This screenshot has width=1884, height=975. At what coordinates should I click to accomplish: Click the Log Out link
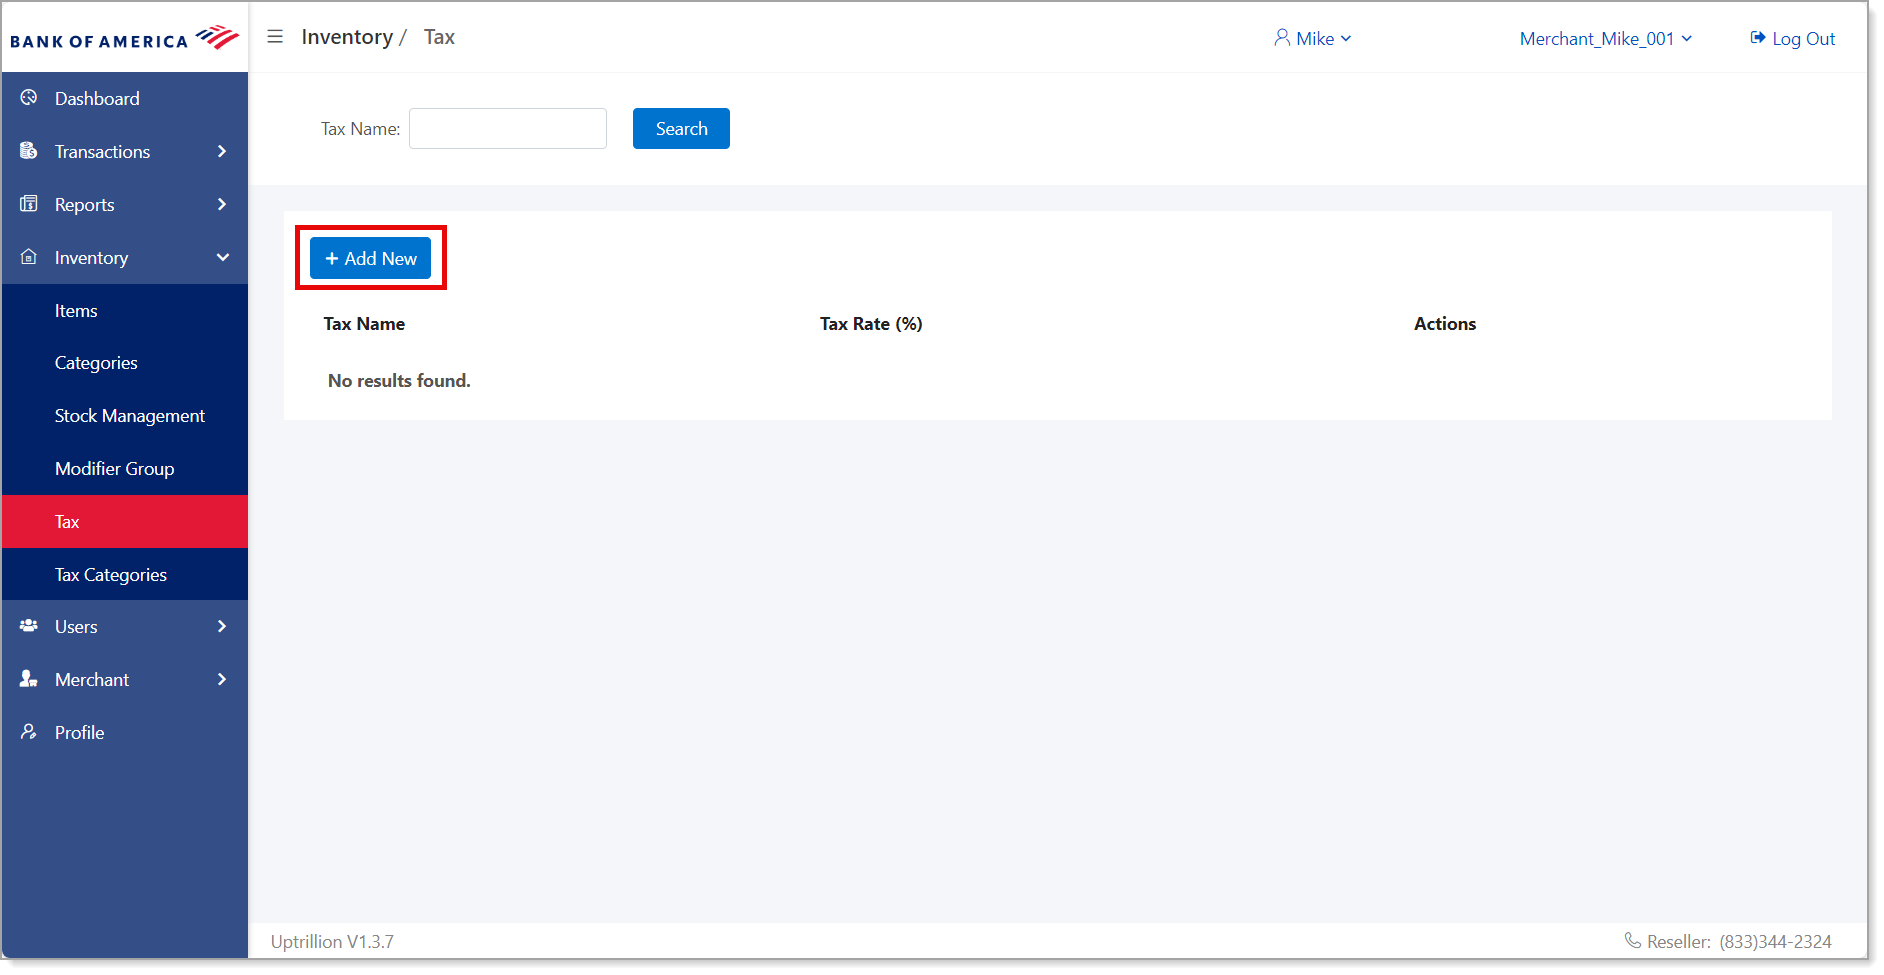[1793, 38]
